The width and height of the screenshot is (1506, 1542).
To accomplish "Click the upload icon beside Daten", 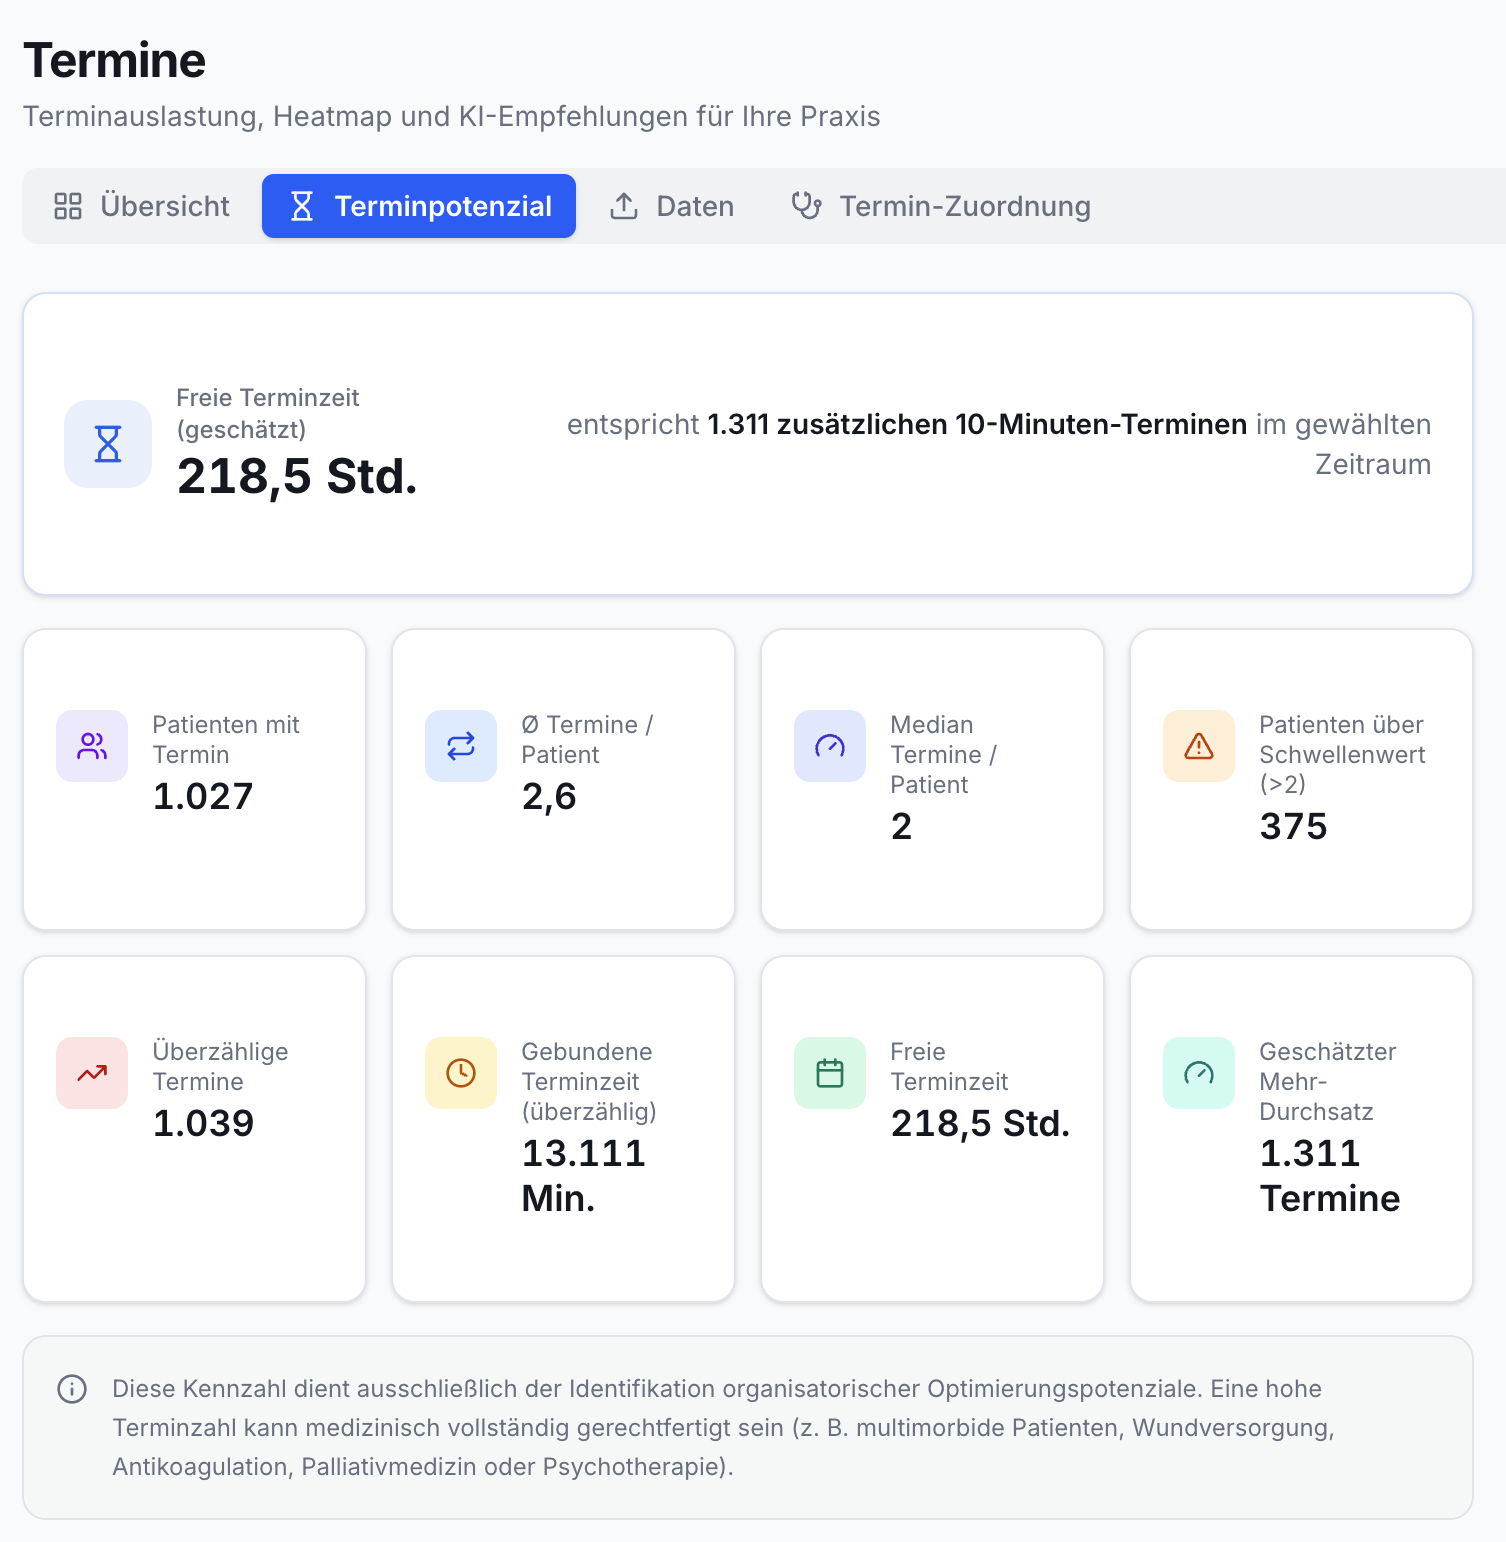I will click(x=624, y=206).
